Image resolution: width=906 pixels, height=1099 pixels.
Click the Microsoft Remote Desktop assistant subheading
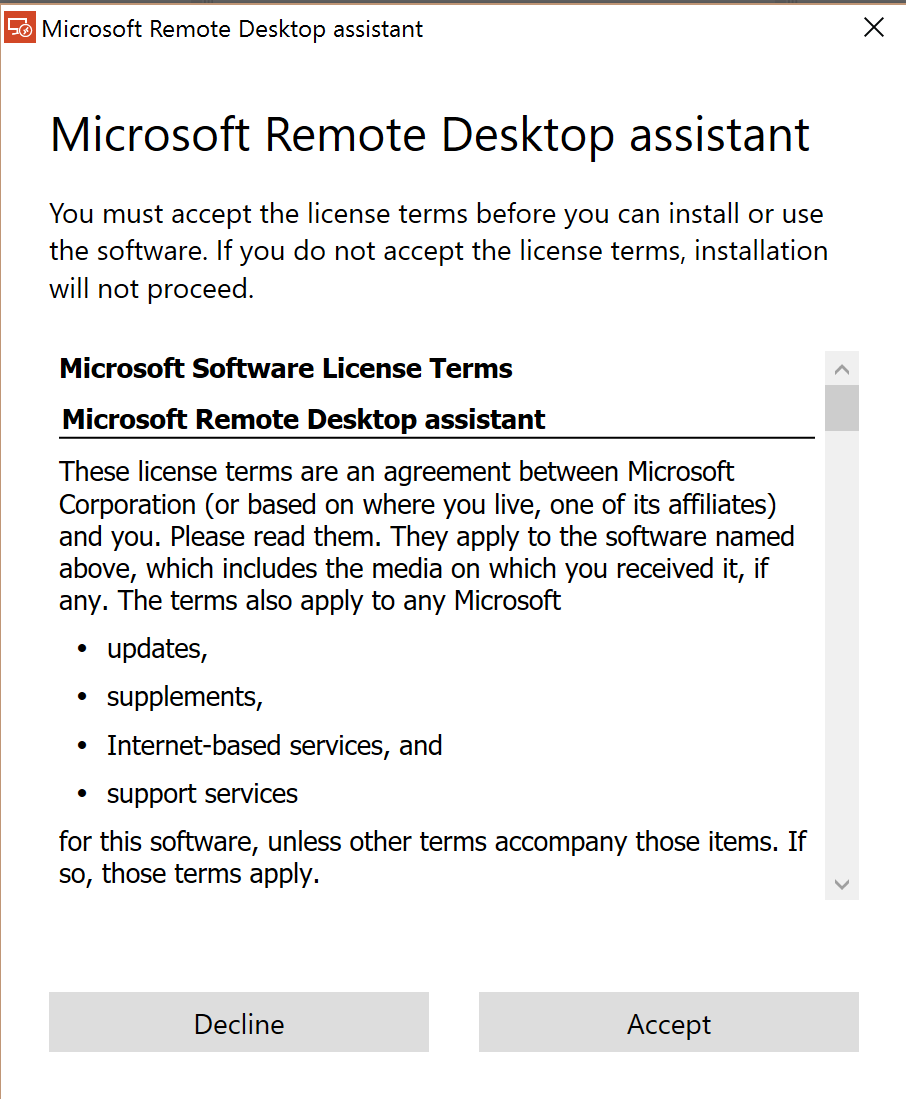(302, 419)
